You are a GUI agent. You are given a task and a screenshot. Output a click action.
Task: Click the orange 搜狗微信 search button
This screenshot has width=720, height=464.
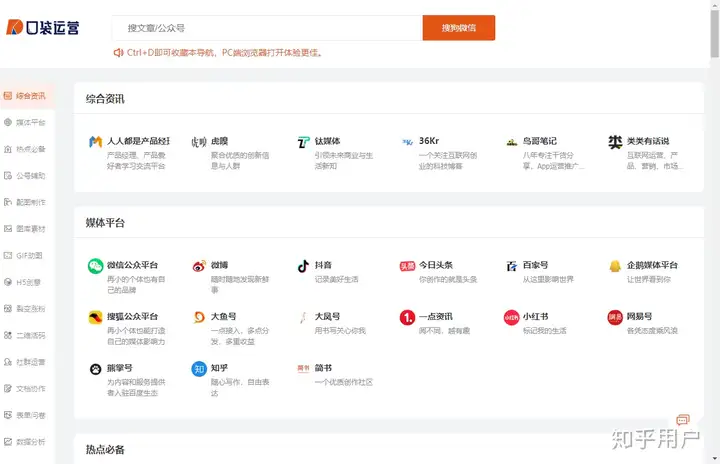point(459,28)
